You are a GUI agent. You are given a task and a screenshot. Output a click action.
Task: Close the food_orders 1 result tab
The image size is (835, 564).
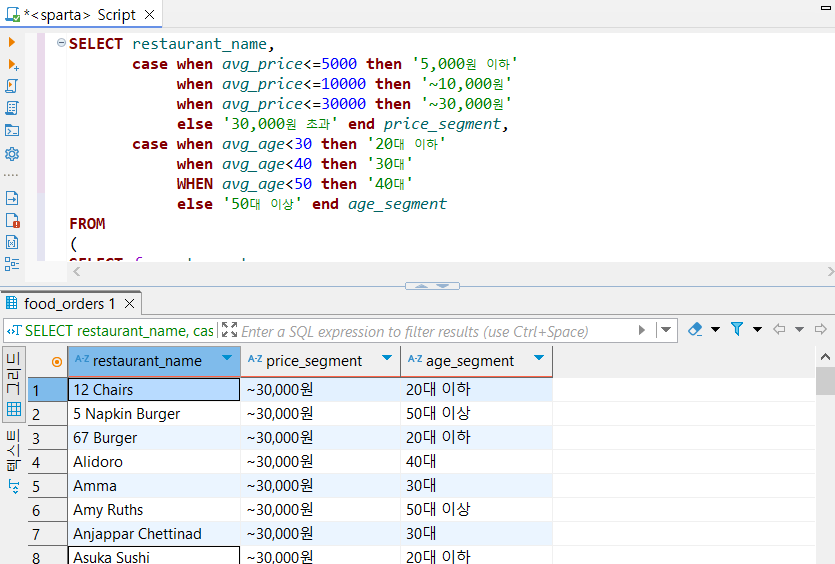pos(129,304)
